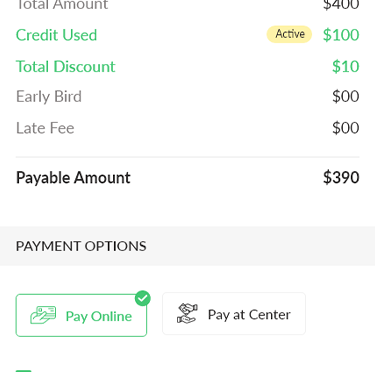Click the Total Amount label
The image size is (375, 372).
[x=62, y=5]
